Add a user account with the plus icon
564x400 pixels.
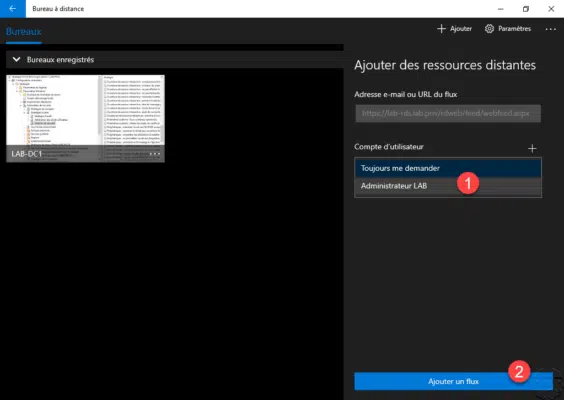coord(532,148)
